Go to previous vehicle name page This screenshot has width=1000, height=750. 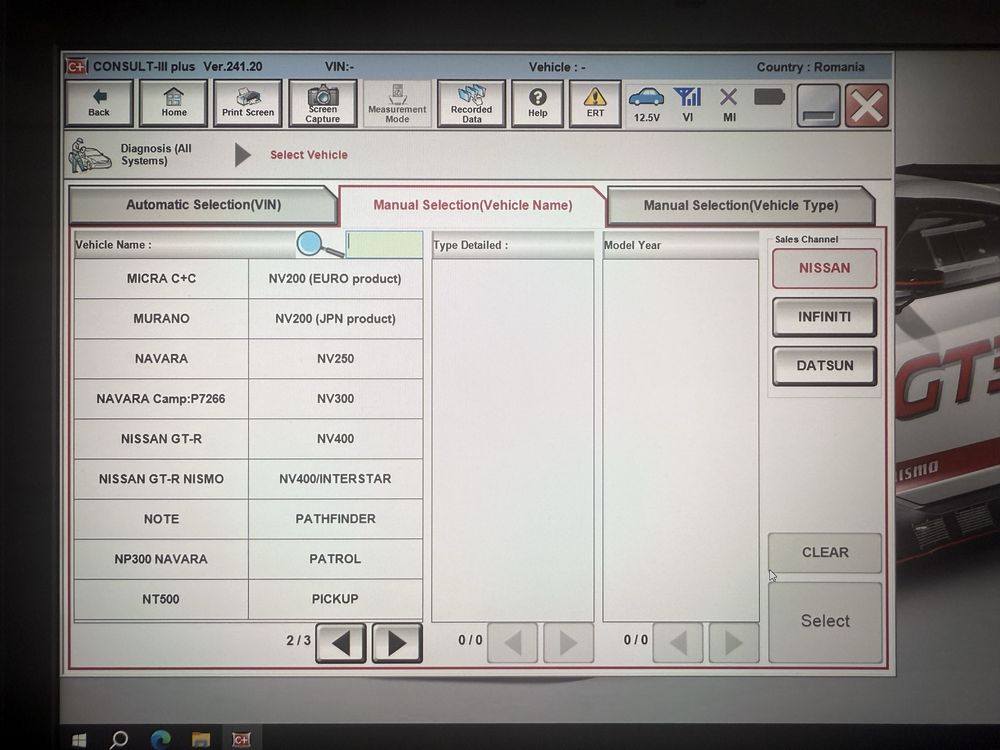pos(341,643)
